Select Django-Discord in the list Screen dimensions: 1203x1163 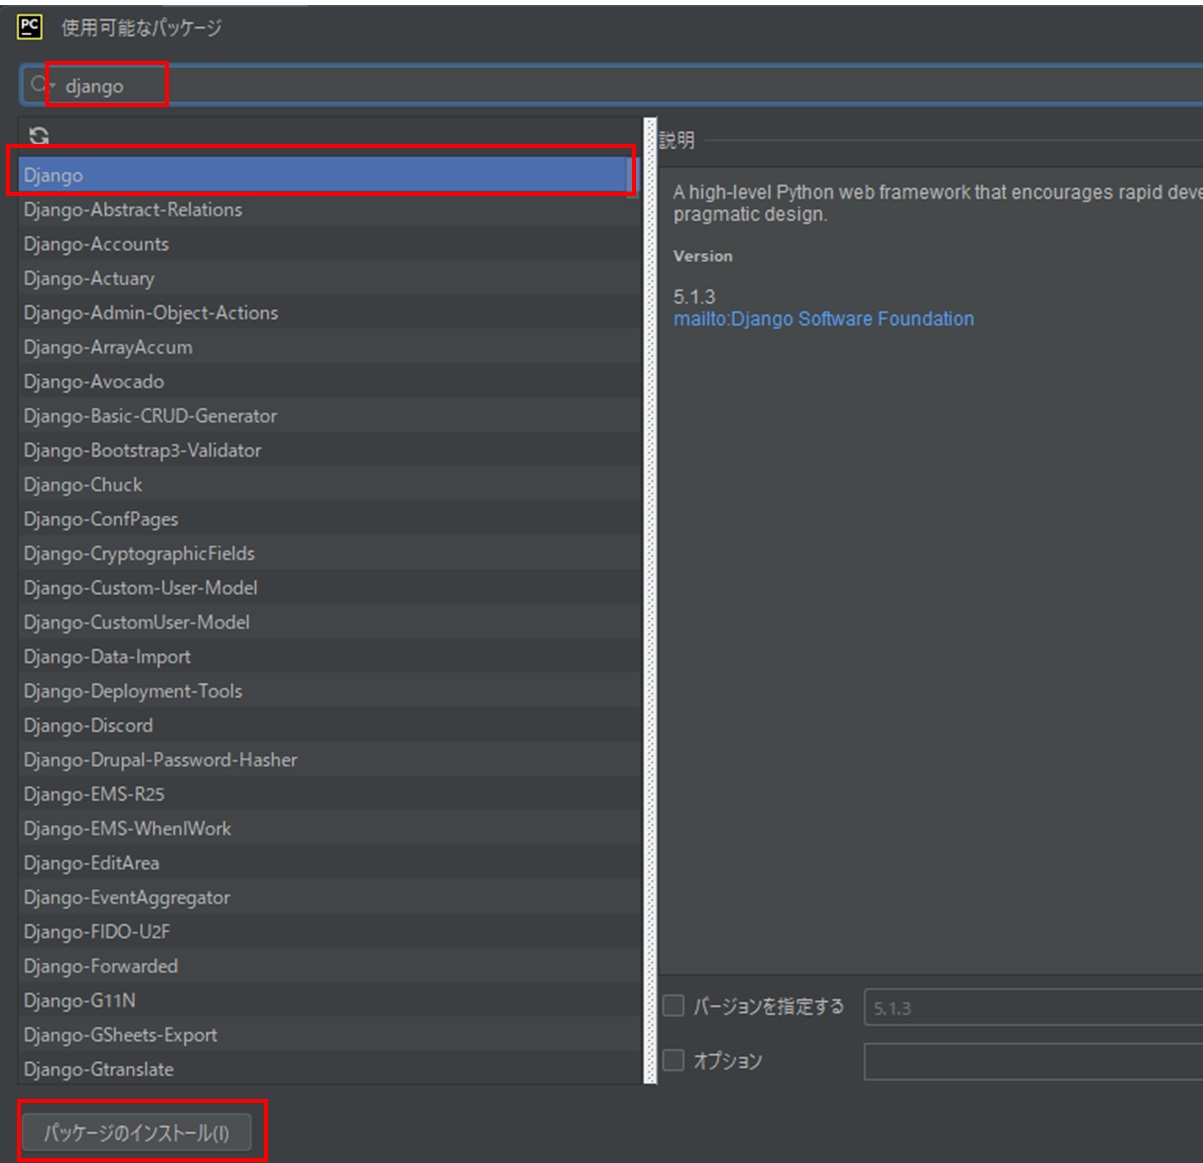click(x=329, y=725)
